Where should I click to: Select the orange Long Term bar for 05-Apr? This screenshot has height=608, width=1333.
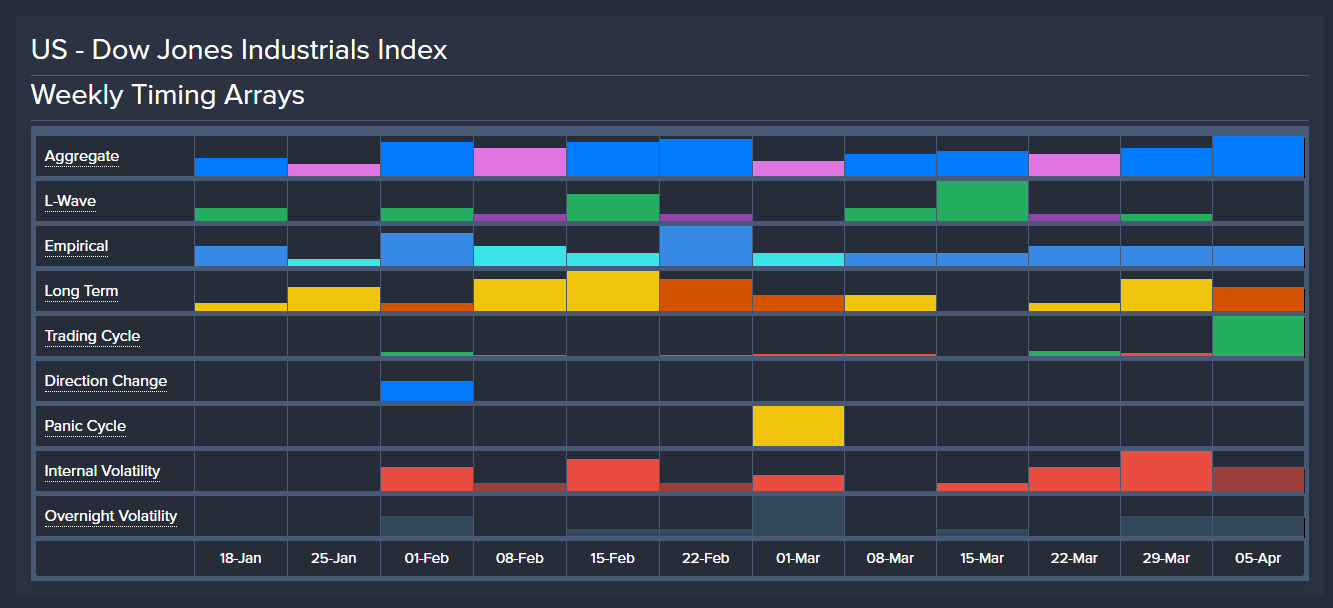tap(1258, 299)
